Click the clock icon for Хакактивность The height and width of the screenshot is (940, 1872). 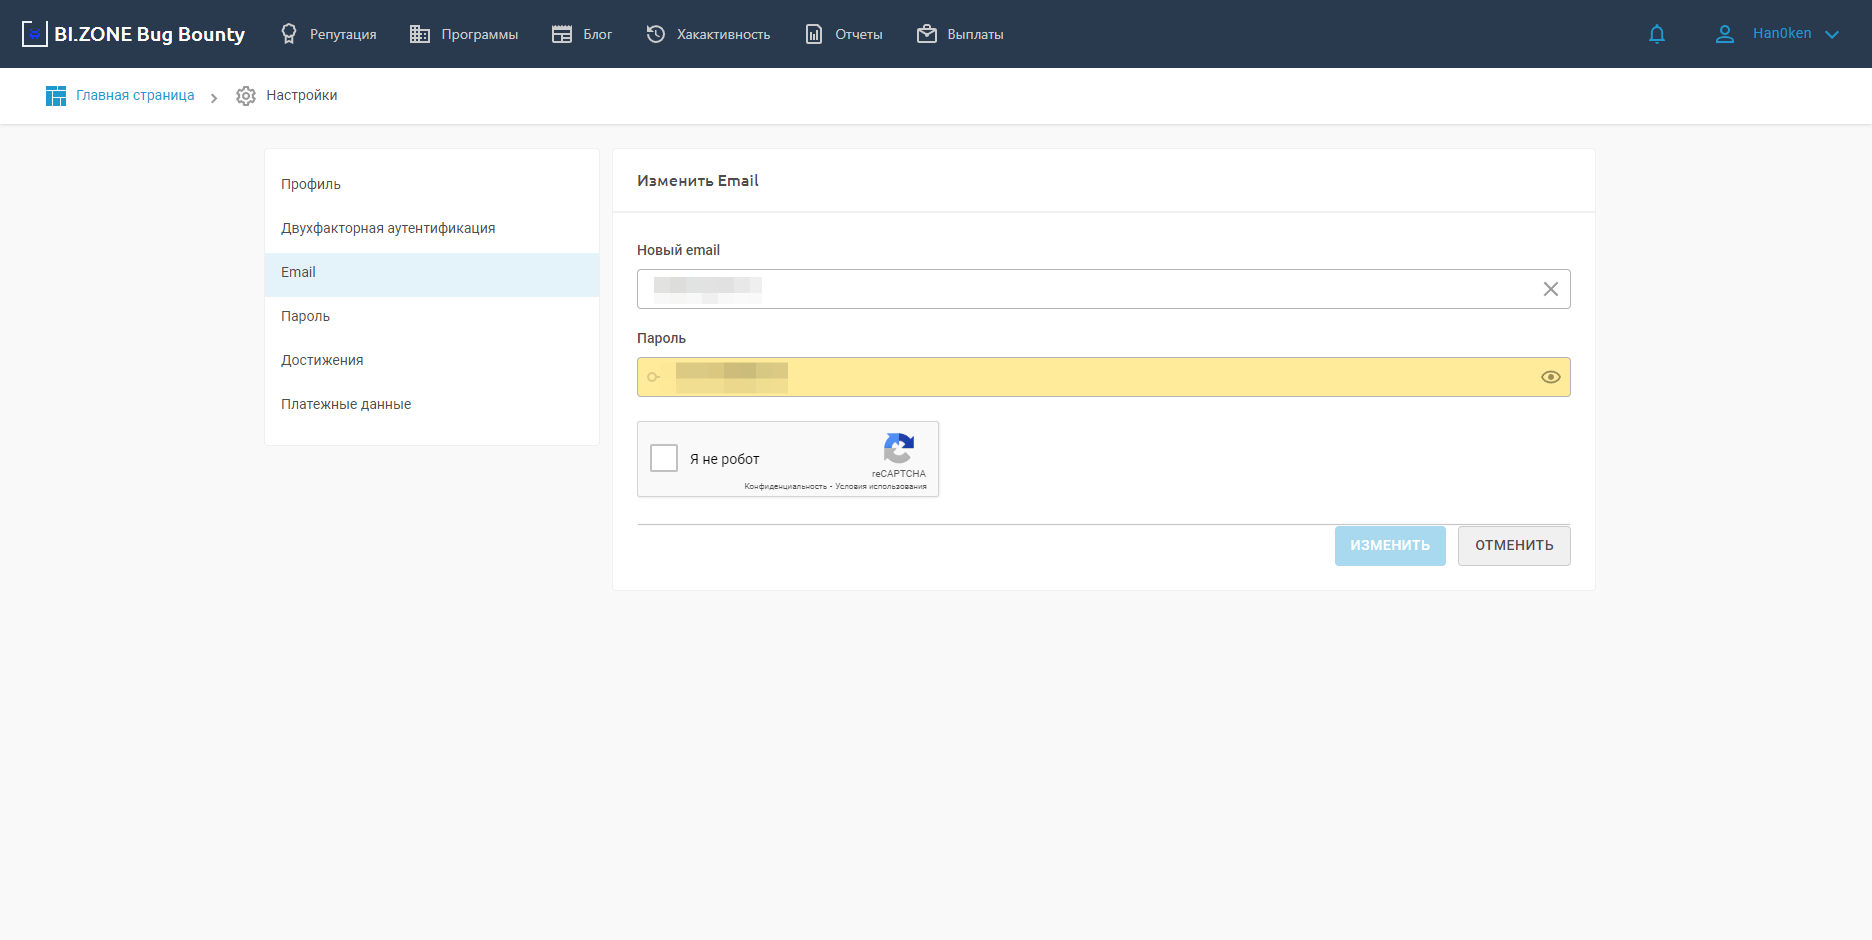click(x=656, y=34)
